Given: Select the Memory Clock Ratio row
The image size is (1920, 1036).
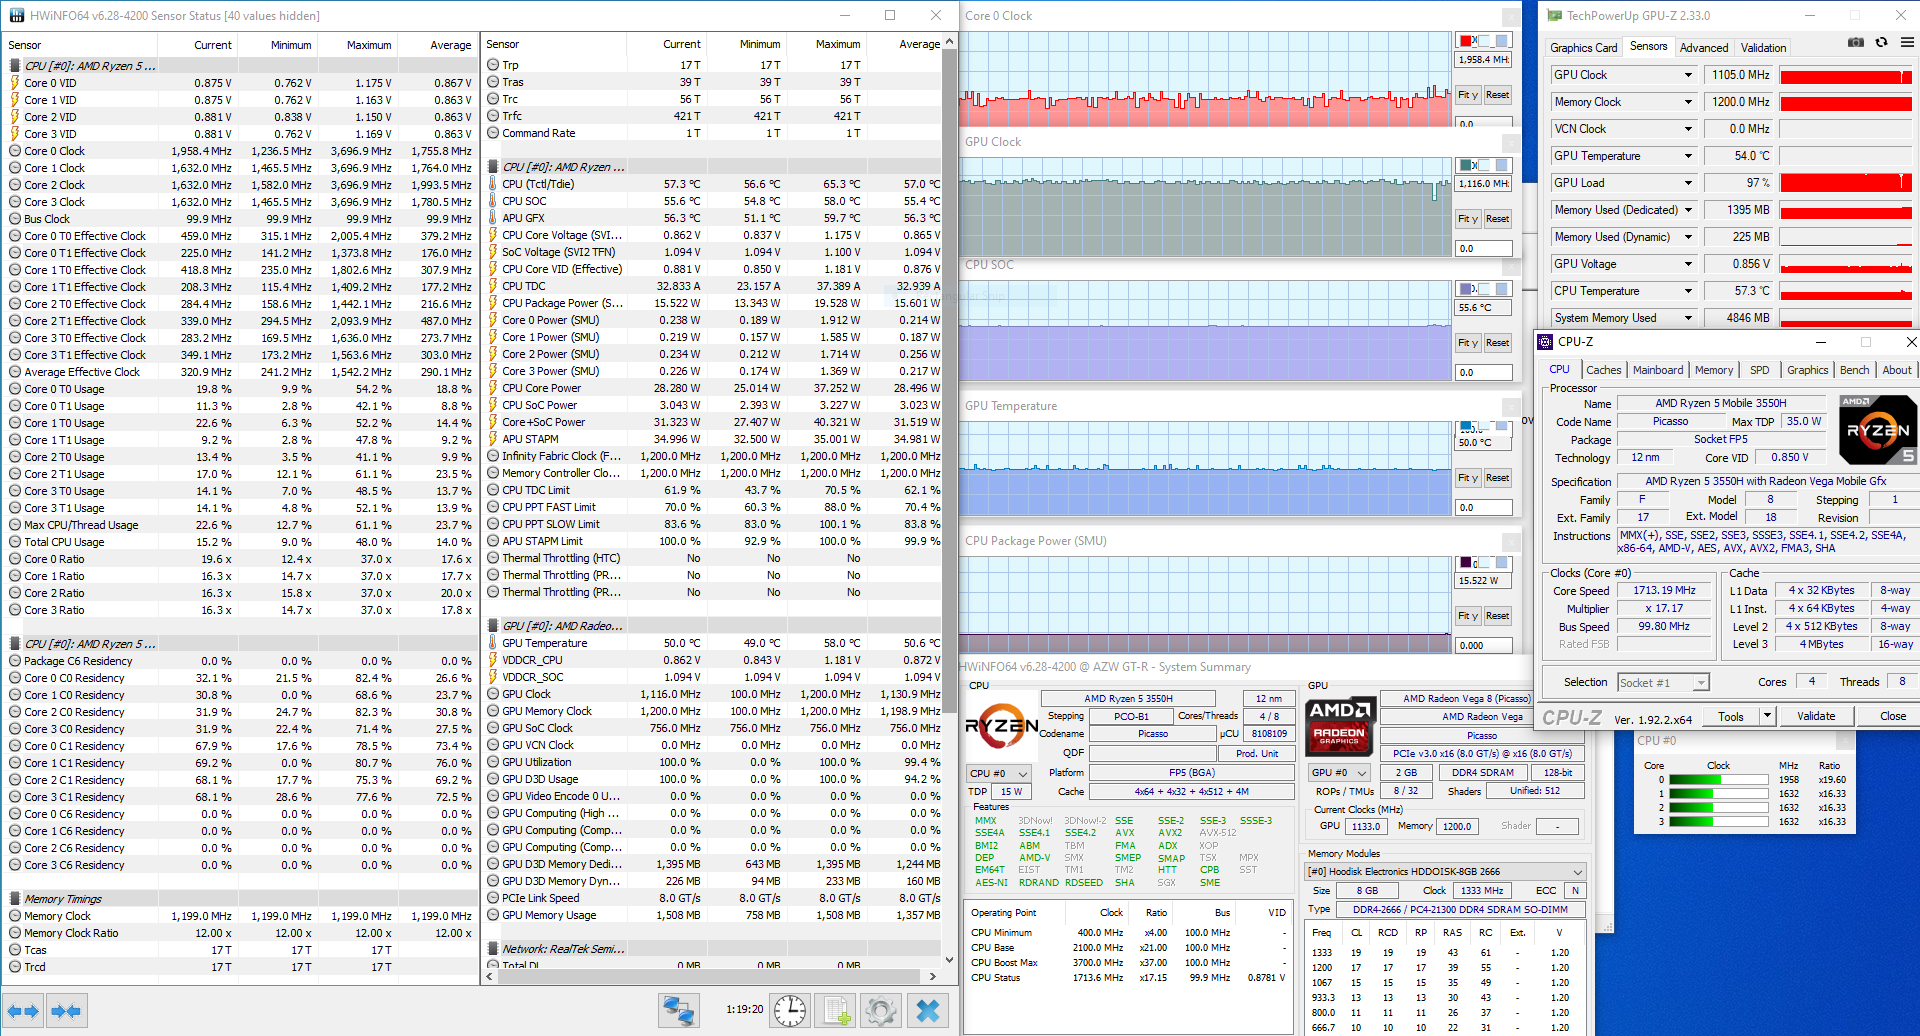Looking at the screenshot, I should 240,933.
